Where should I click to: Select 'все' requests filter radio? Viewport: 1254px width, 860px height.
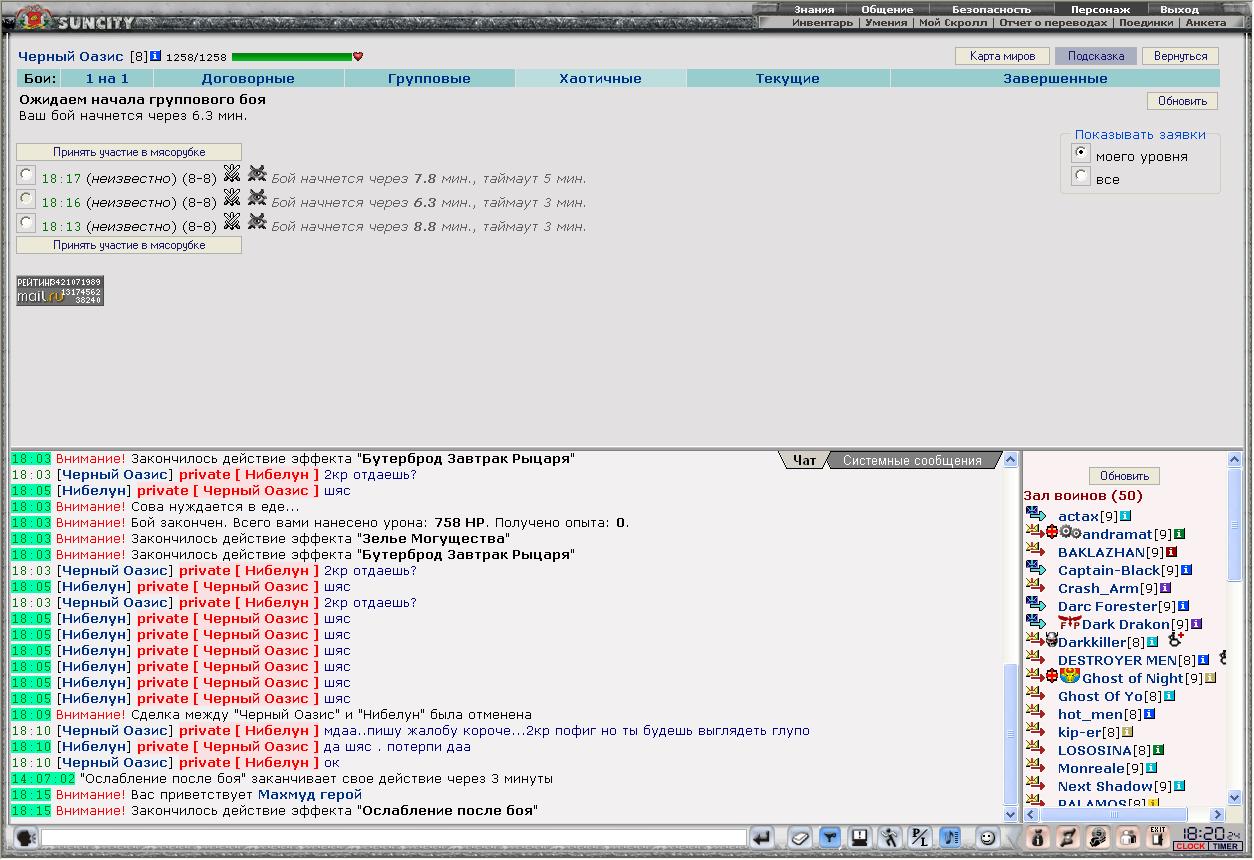click(x=1080, y=176)
